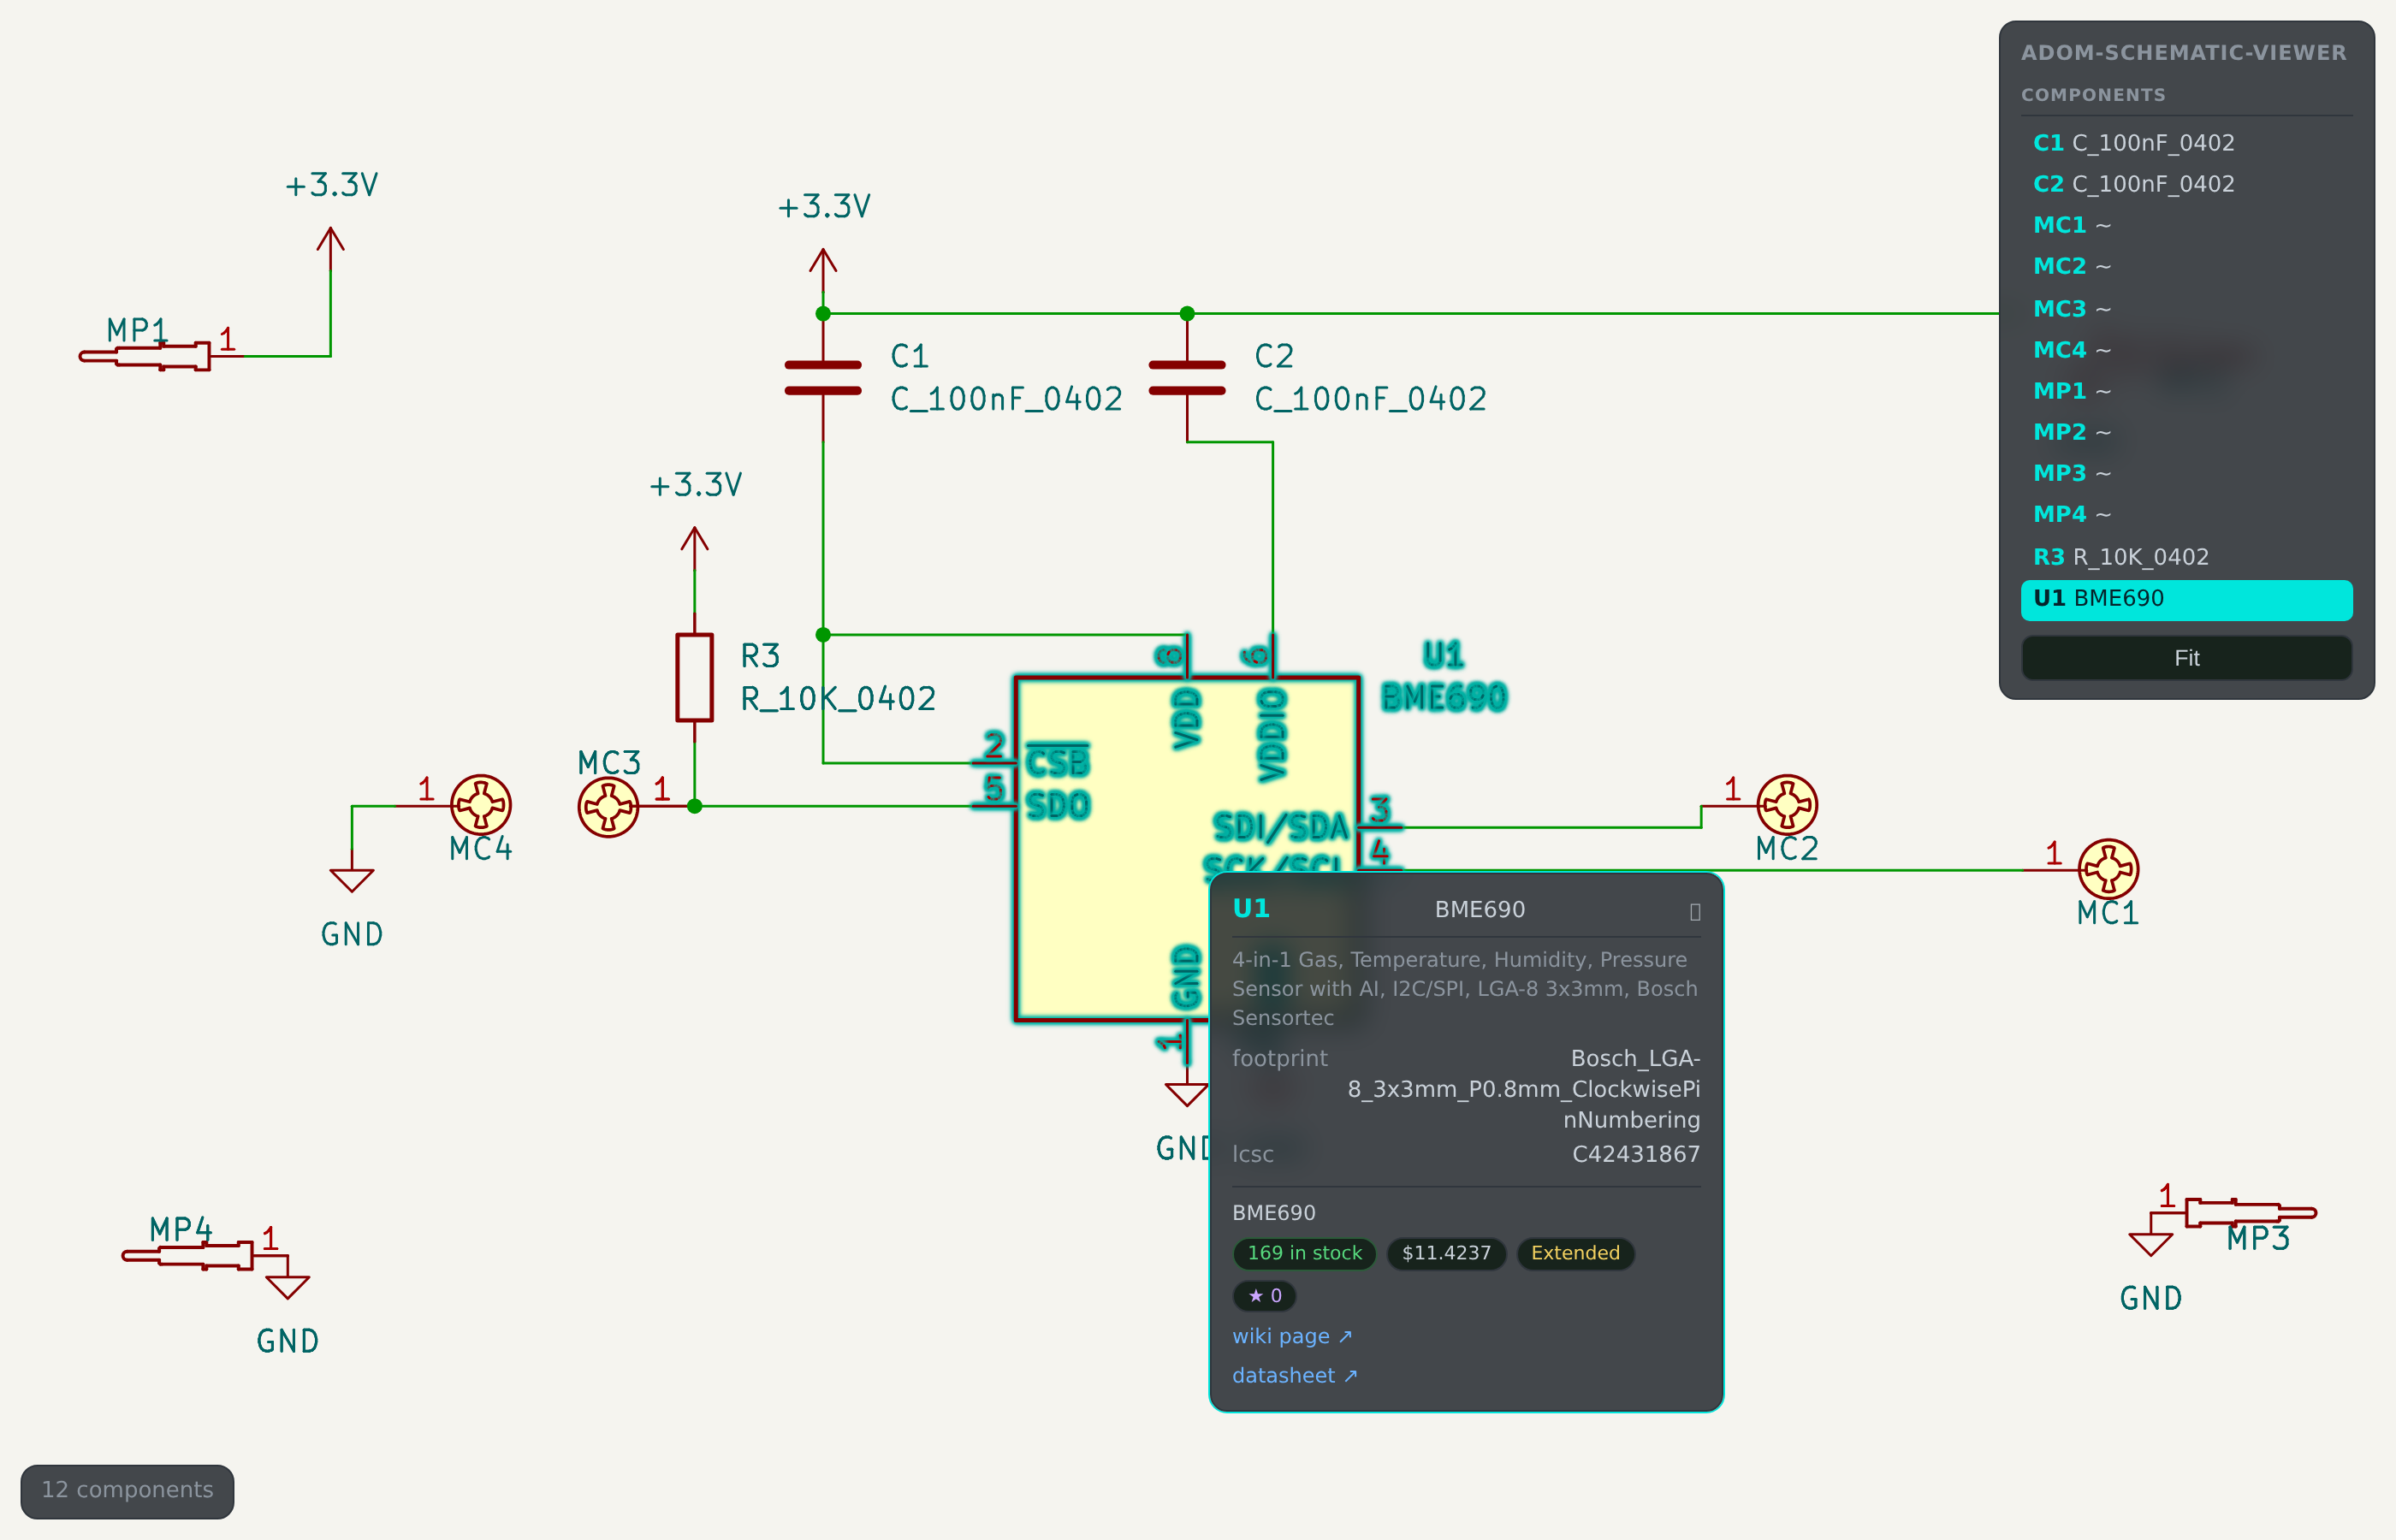2396x1540 pixels.
Task: Click the 169 in stock badge
Action: [x=1304, y=1253]
